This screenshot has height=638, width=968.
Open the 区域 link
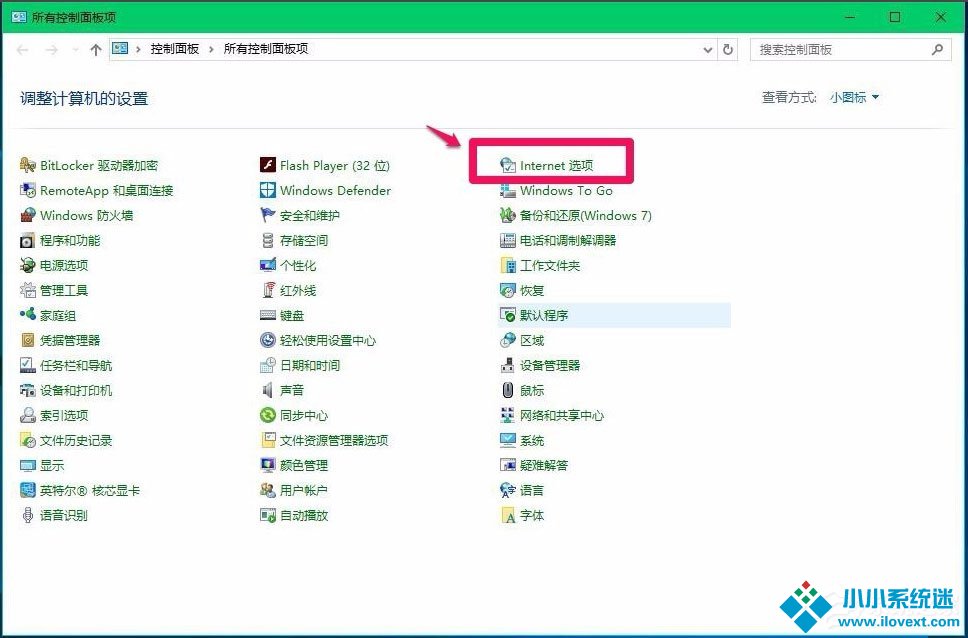coord(532,340)
